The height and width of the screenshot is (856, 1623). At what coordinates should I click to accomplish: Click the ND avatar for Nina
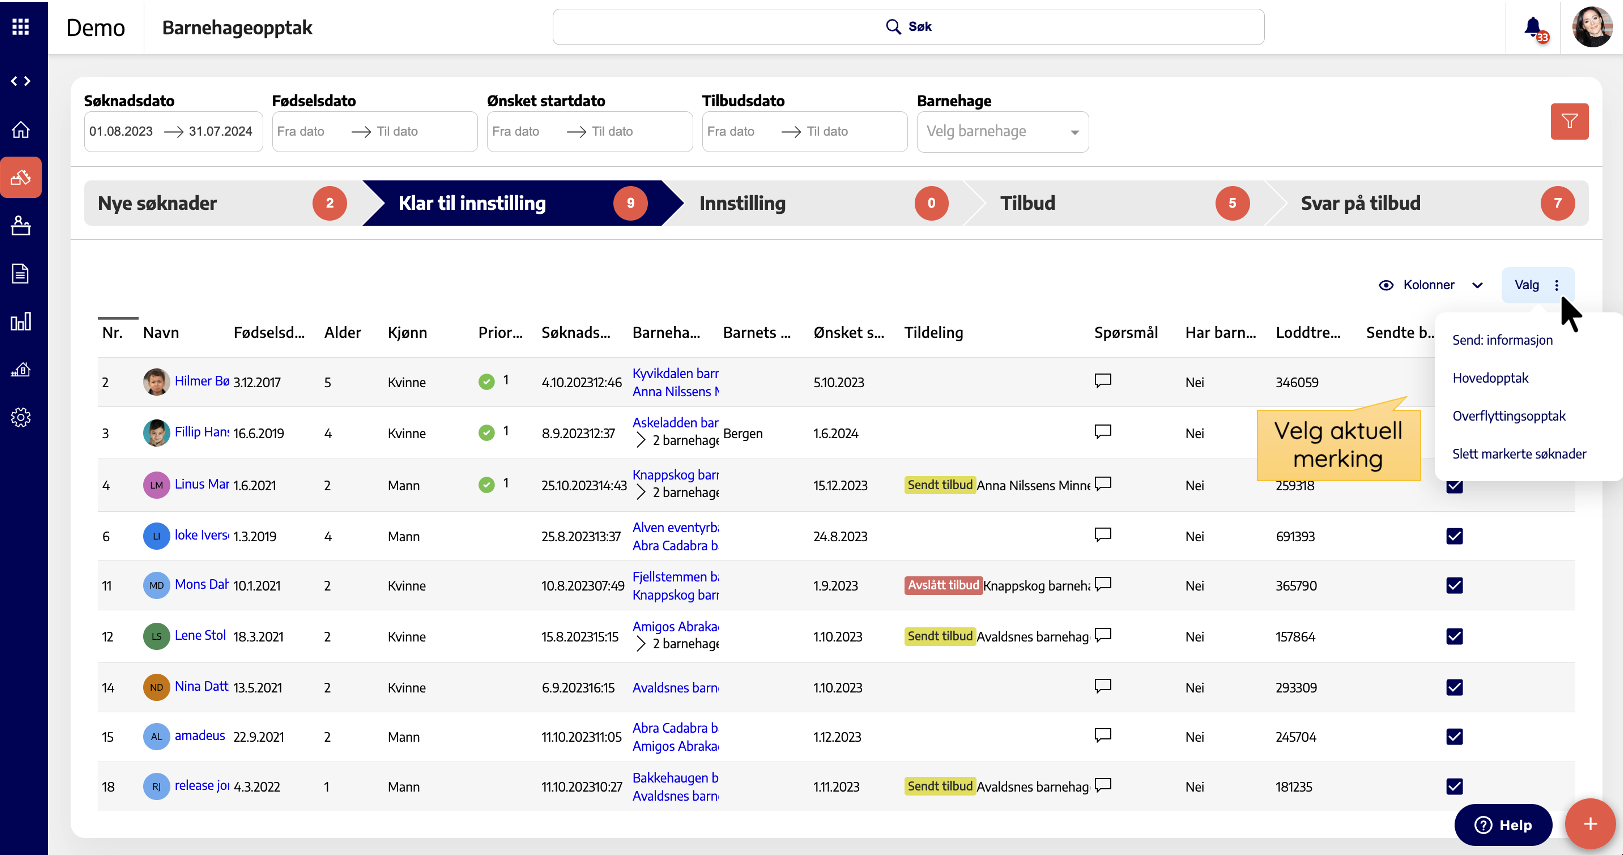[x=157, y=687]
